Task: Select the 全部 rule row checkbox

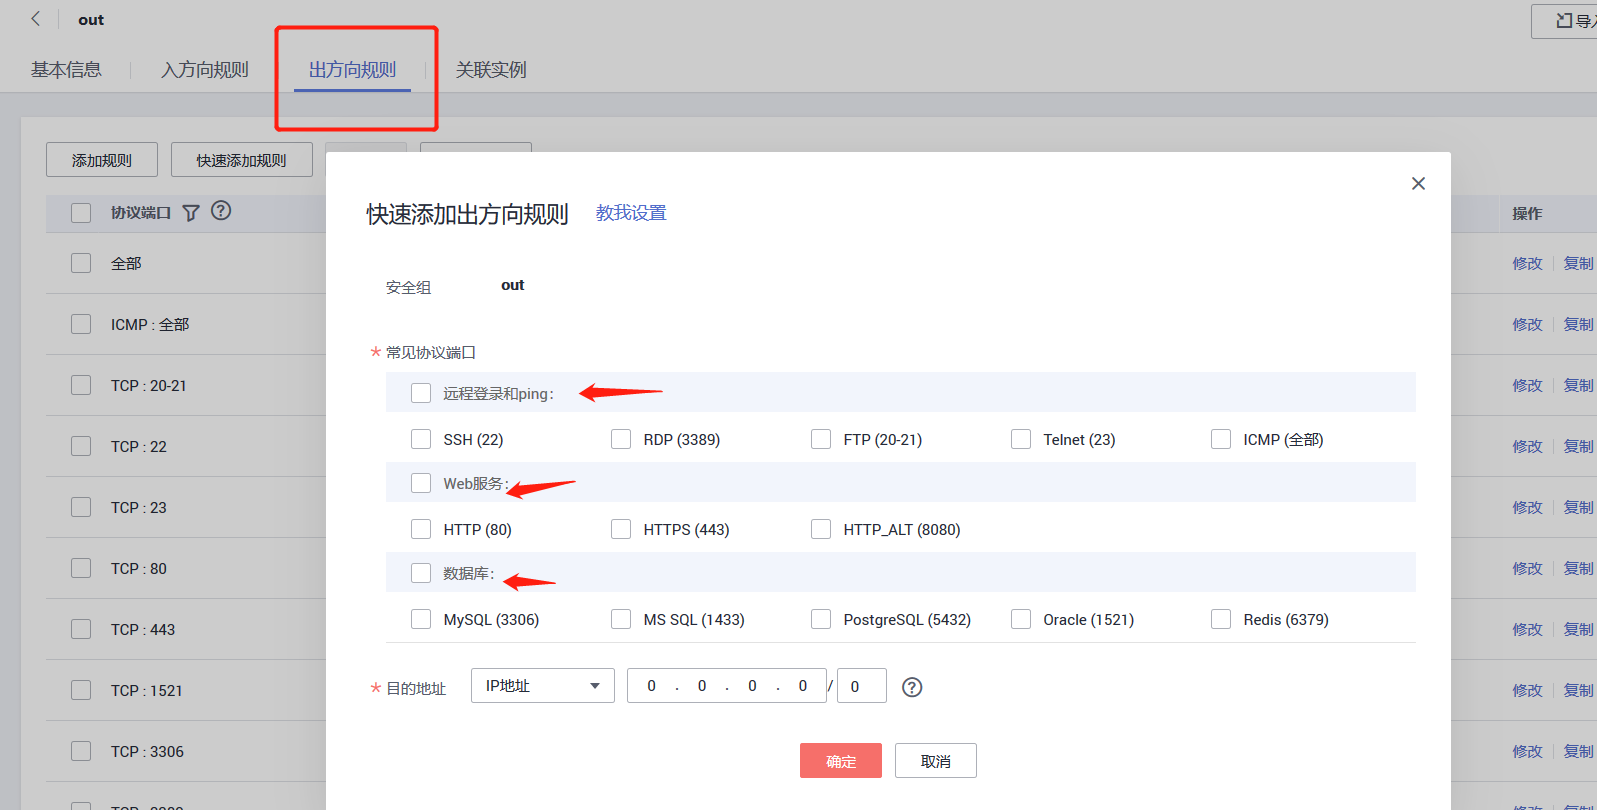Action: [x=81, y=263]
